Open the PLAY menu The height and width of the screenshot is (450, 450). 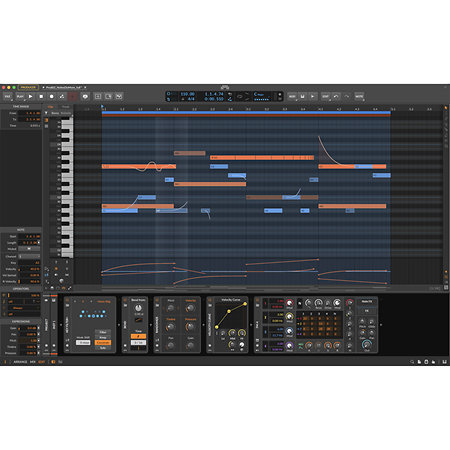click(20, 96)
